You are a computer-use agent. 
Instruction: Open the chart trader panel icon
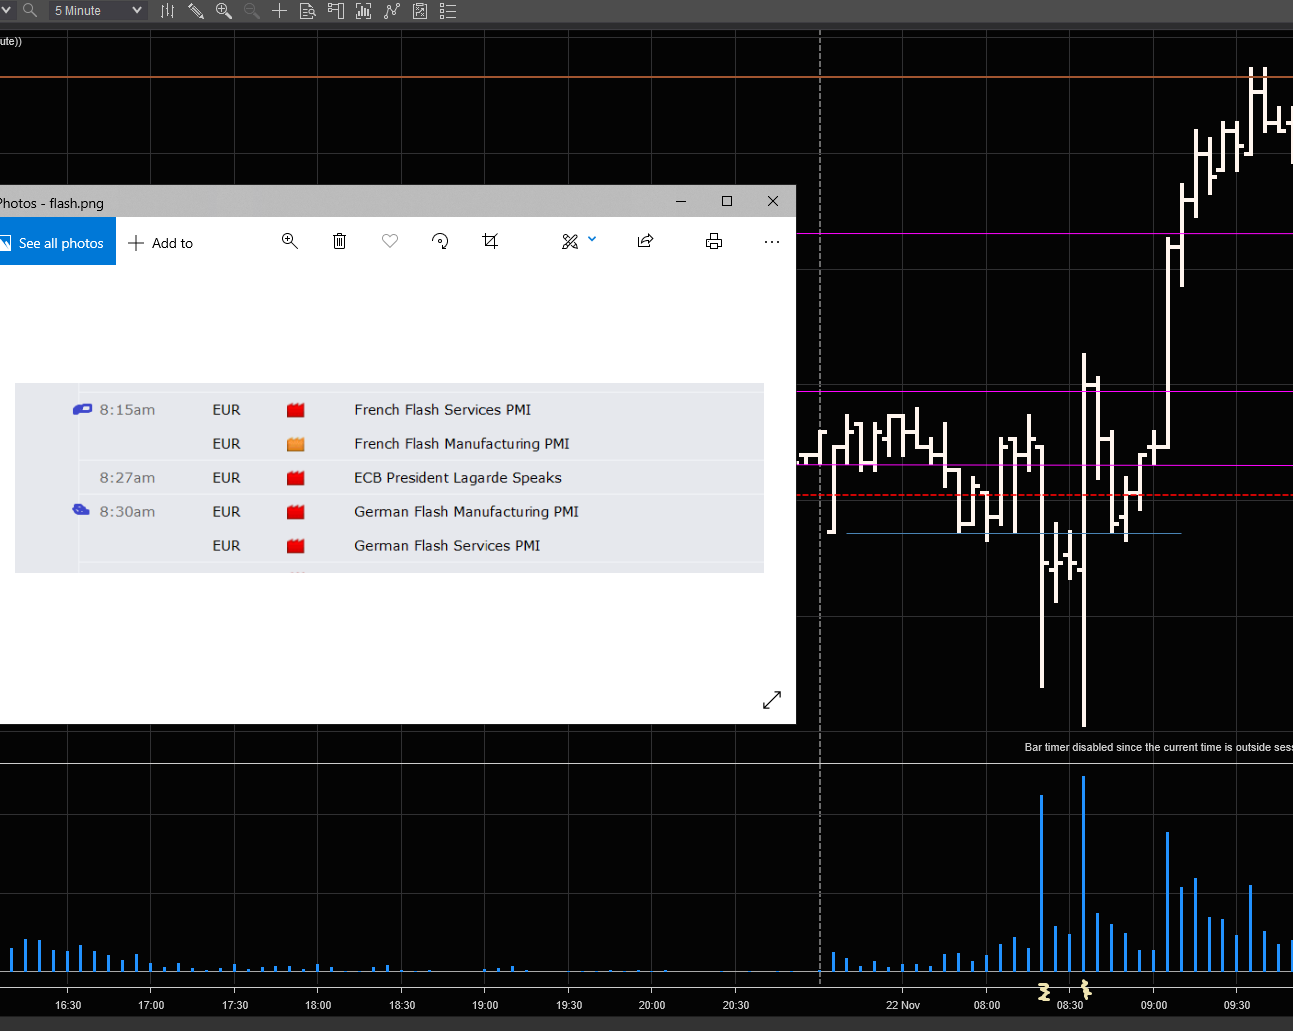coord(336,11)
